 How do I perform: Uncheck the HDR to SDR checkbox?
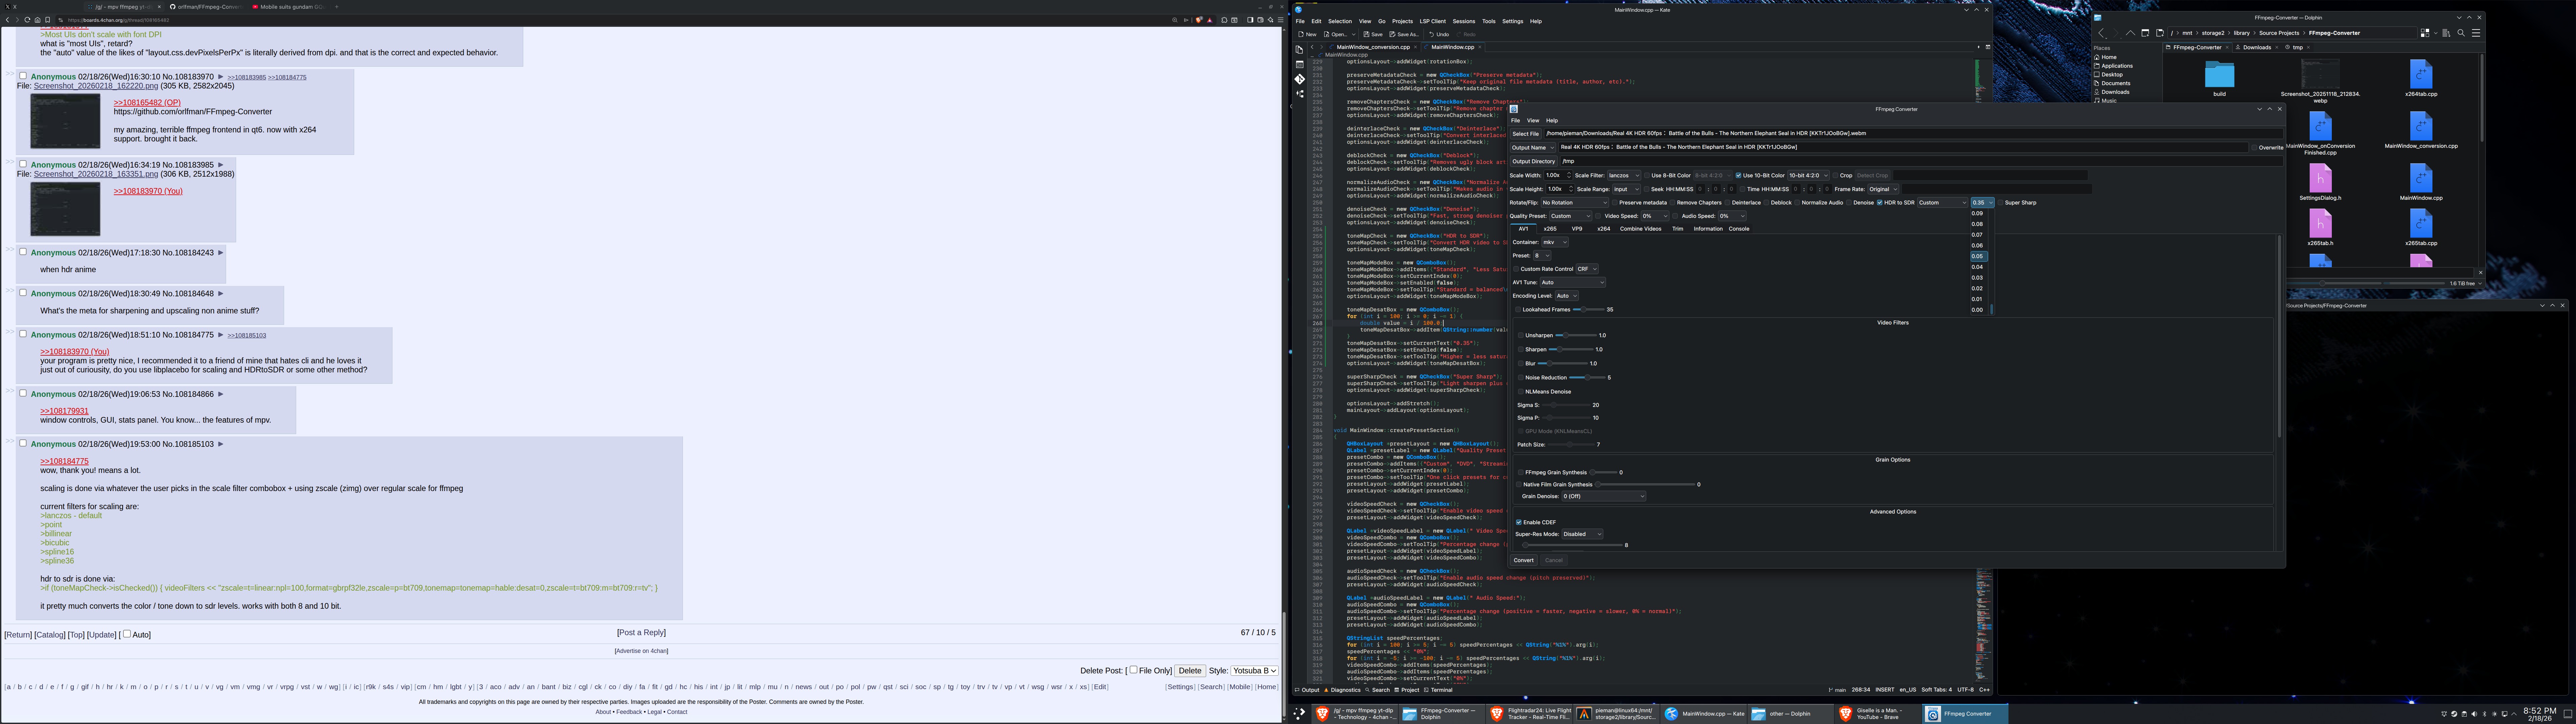tap(1880, 203)
